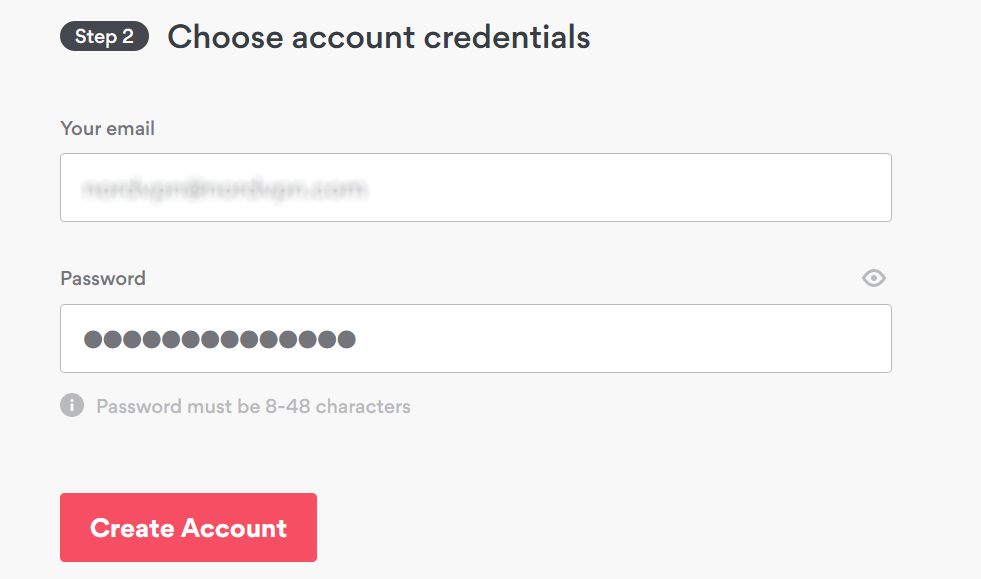Submit the form via the red button
Image resolution: width=981 pixels, height=579 pixels.
[x=188, y=527]
